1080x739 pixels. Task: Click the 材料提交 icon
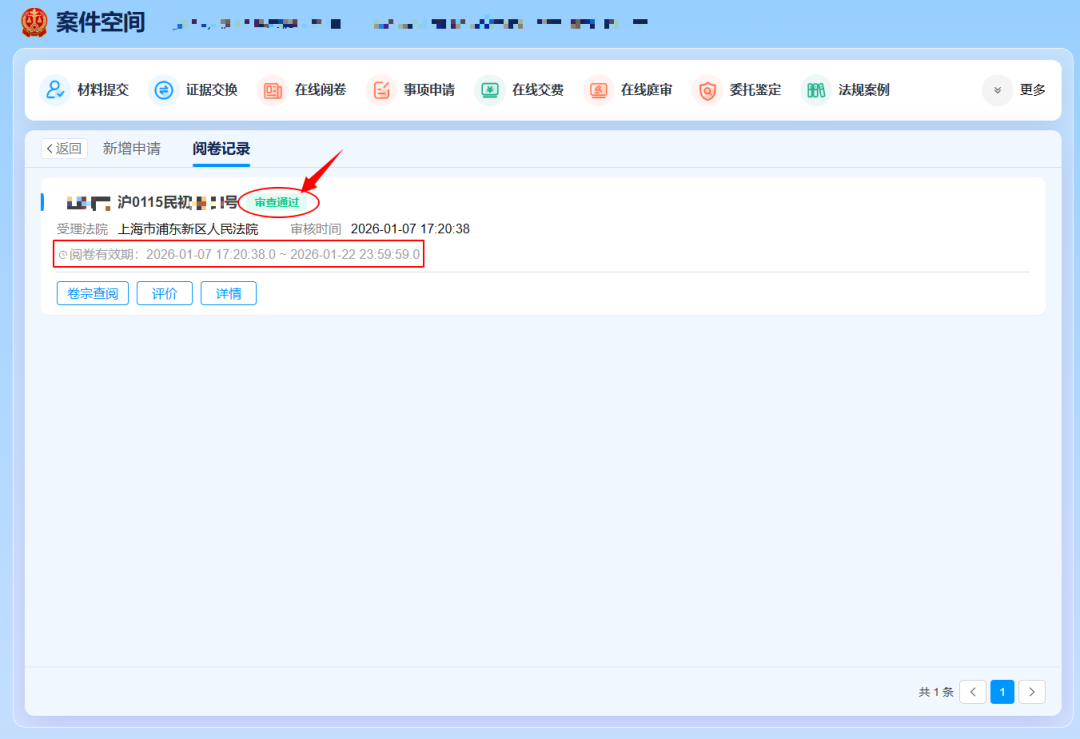click(x=55, y=90)
